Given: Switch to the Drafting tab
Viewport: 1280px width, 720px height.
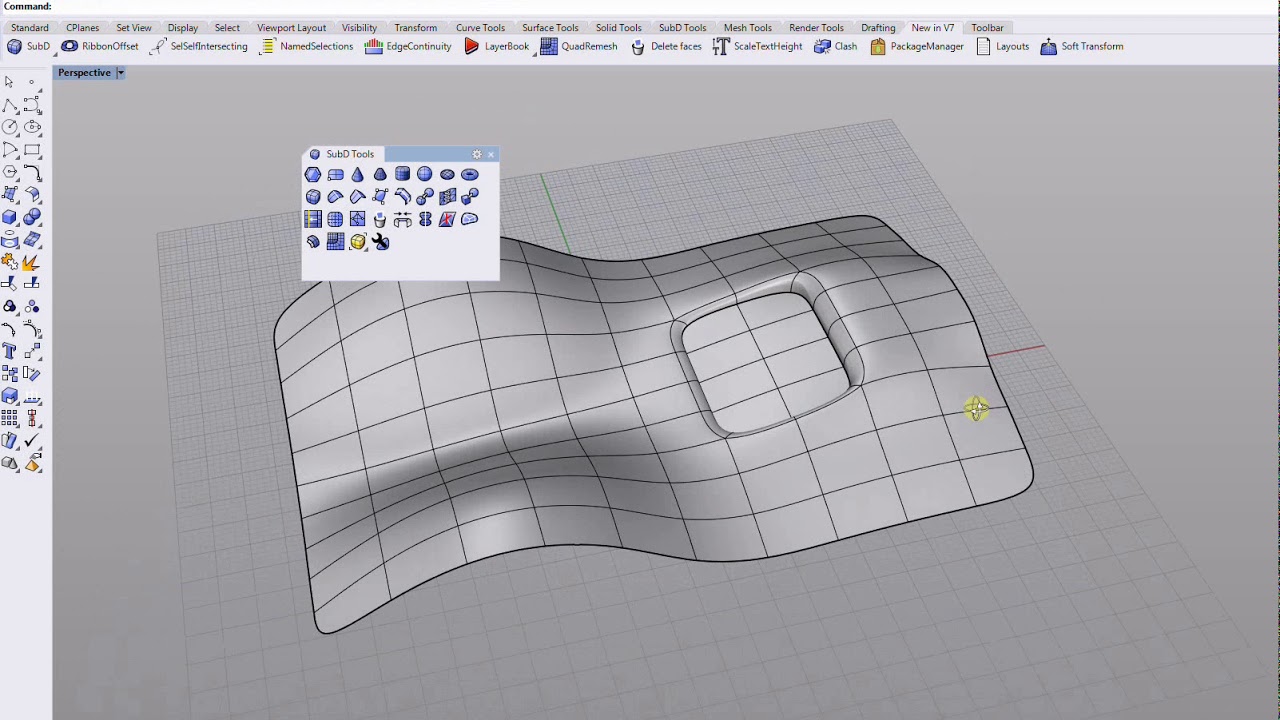Looking at the screenshot, I should click(x=879, y=28).
